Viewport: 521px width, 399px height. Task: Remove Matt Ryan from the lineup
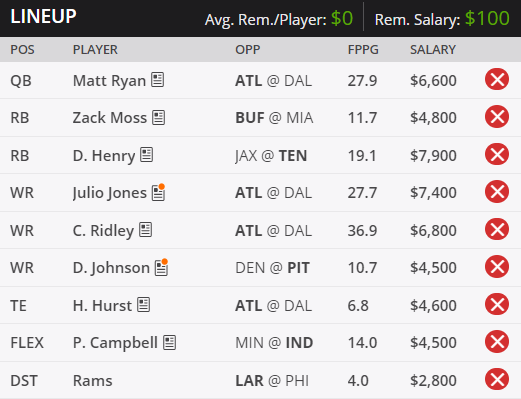coord(497,79)
